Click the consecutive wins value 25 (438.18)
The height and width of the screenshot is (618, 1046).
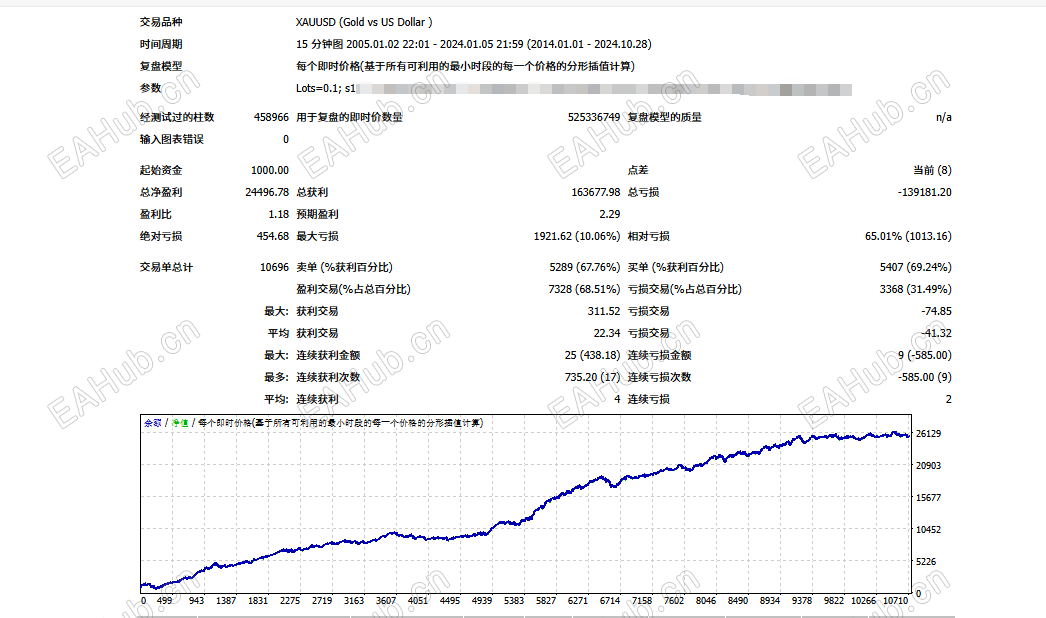tap(592, 355)
